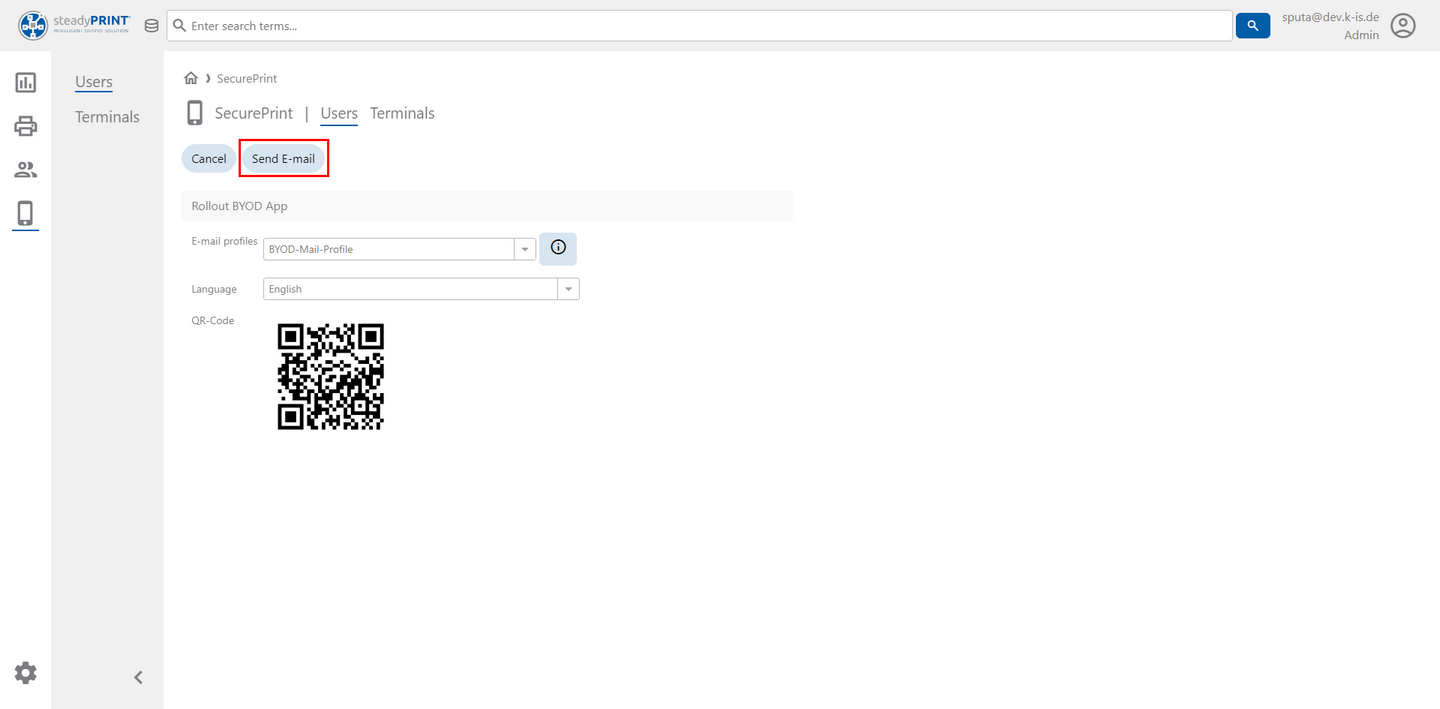Open the dashboard chart icon in sidebar
The width and height of the screenshot is (1440, 709).
(26, 82)
